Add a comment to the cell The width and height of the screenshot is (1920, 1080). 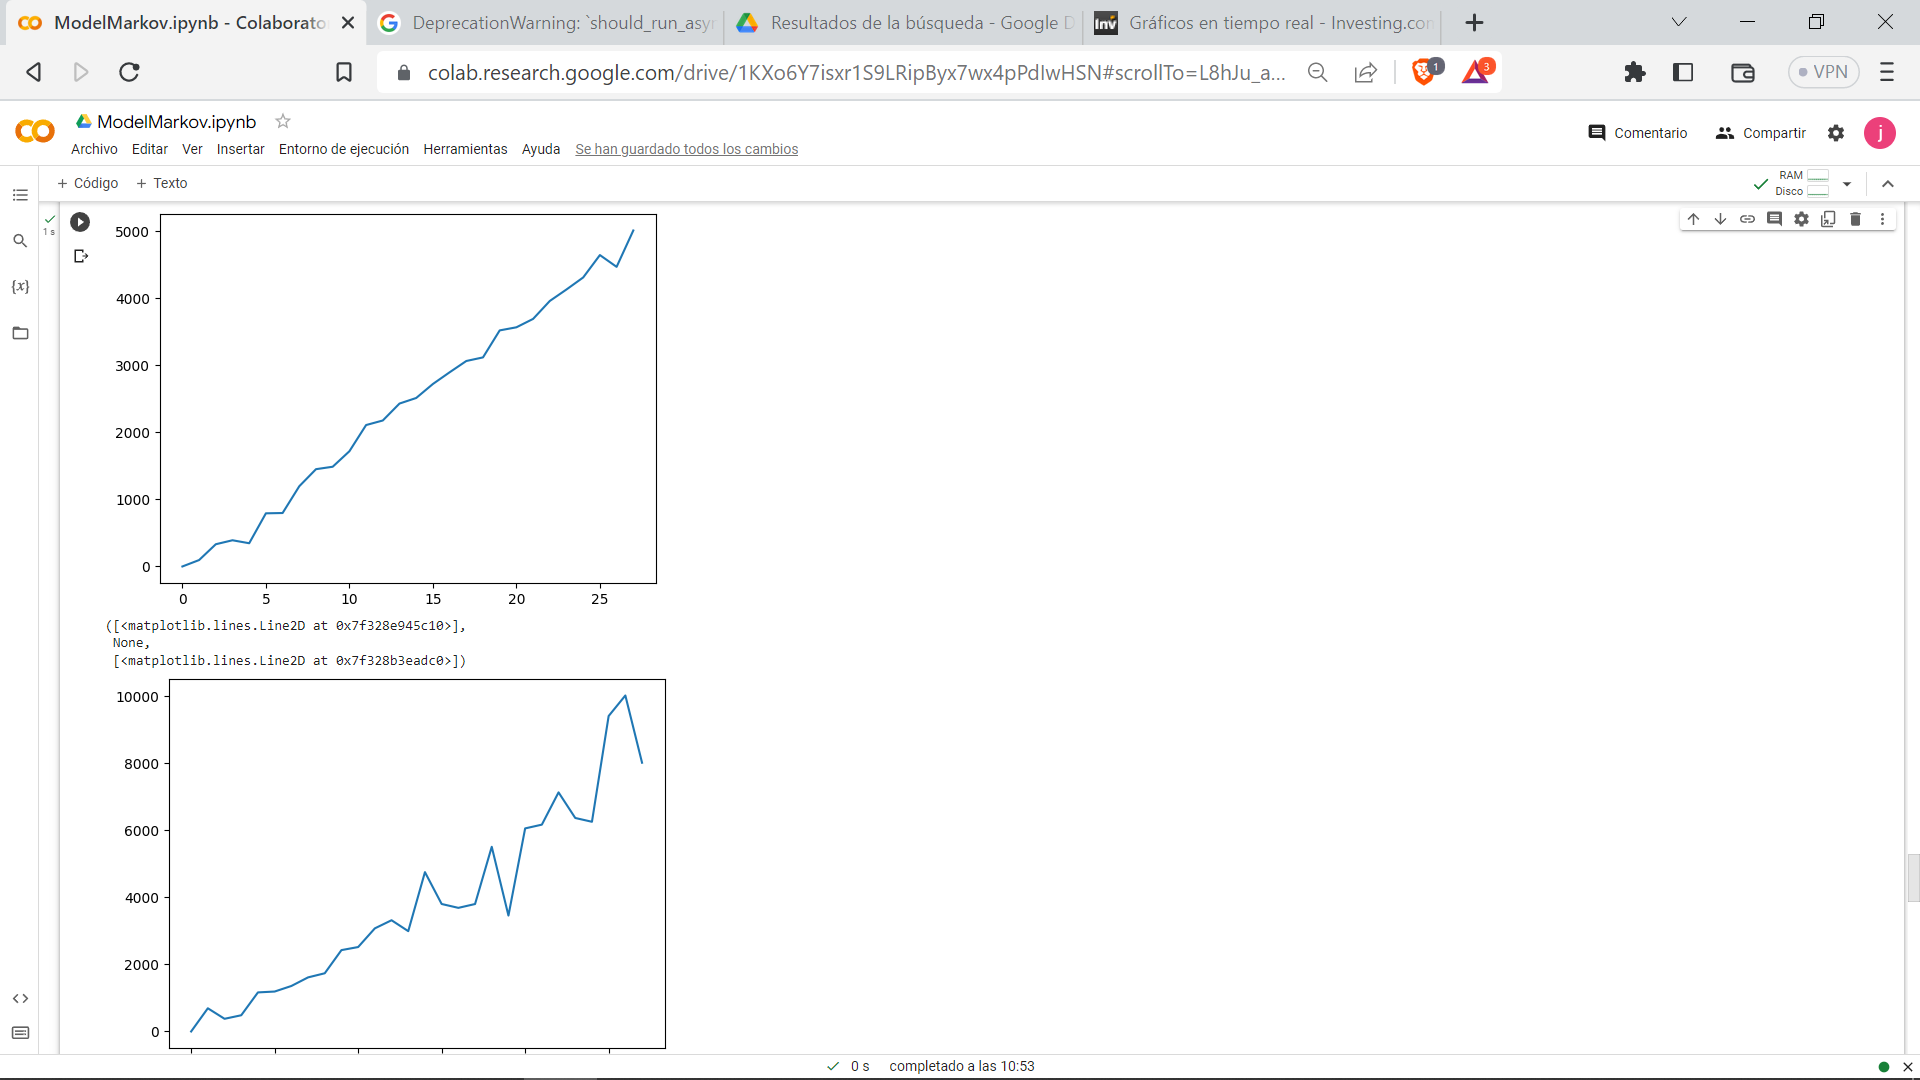[x=1774, y=219]
